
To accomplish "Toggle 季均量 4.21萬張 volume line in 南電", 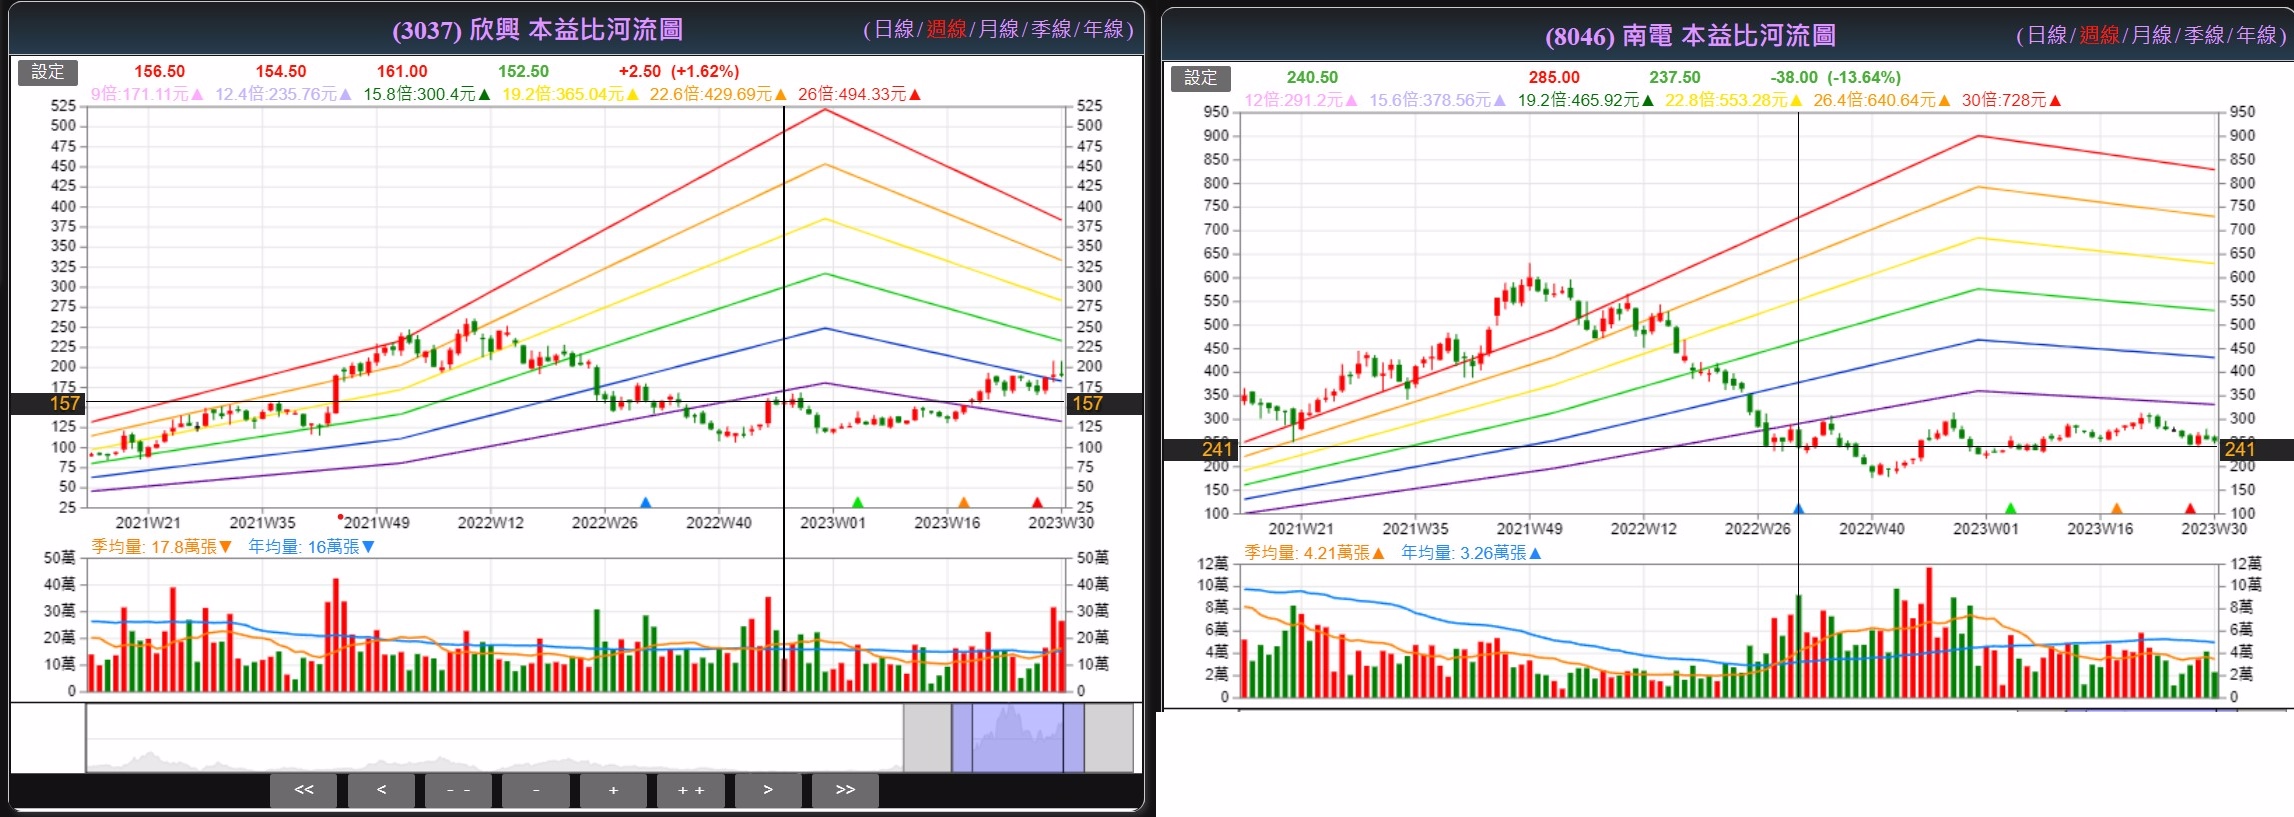I will click(1314, 553).
